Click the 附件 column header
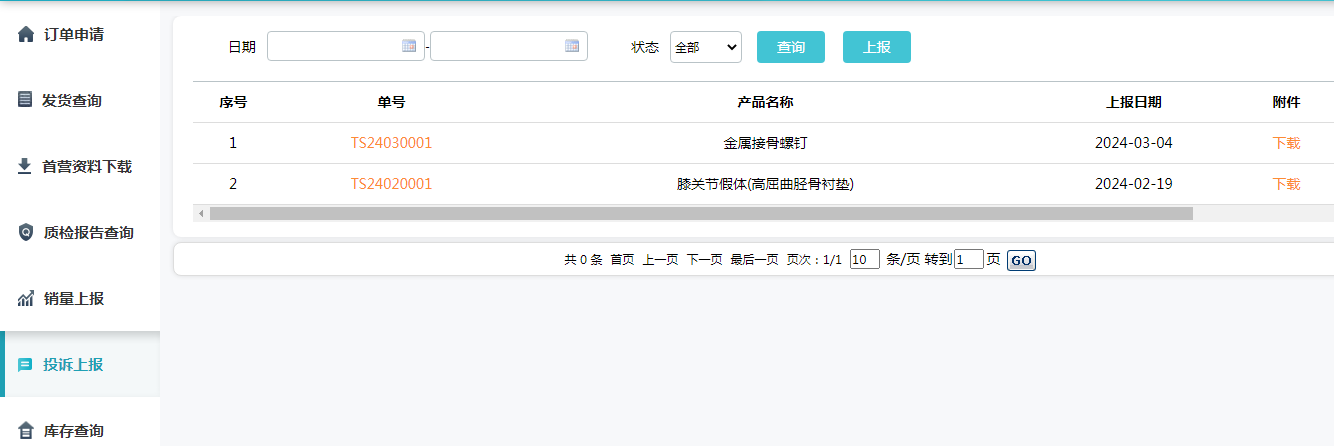Screen dimensions: 1334x446 pyautogui.click(x=1286, y=102)
